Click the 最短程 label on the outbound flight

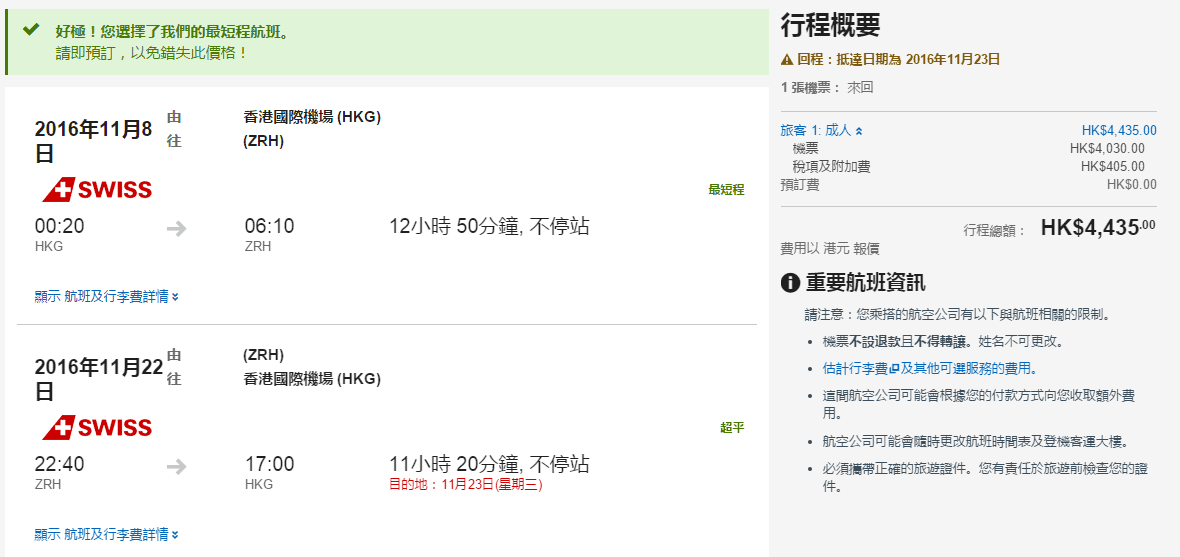(726, 190)
